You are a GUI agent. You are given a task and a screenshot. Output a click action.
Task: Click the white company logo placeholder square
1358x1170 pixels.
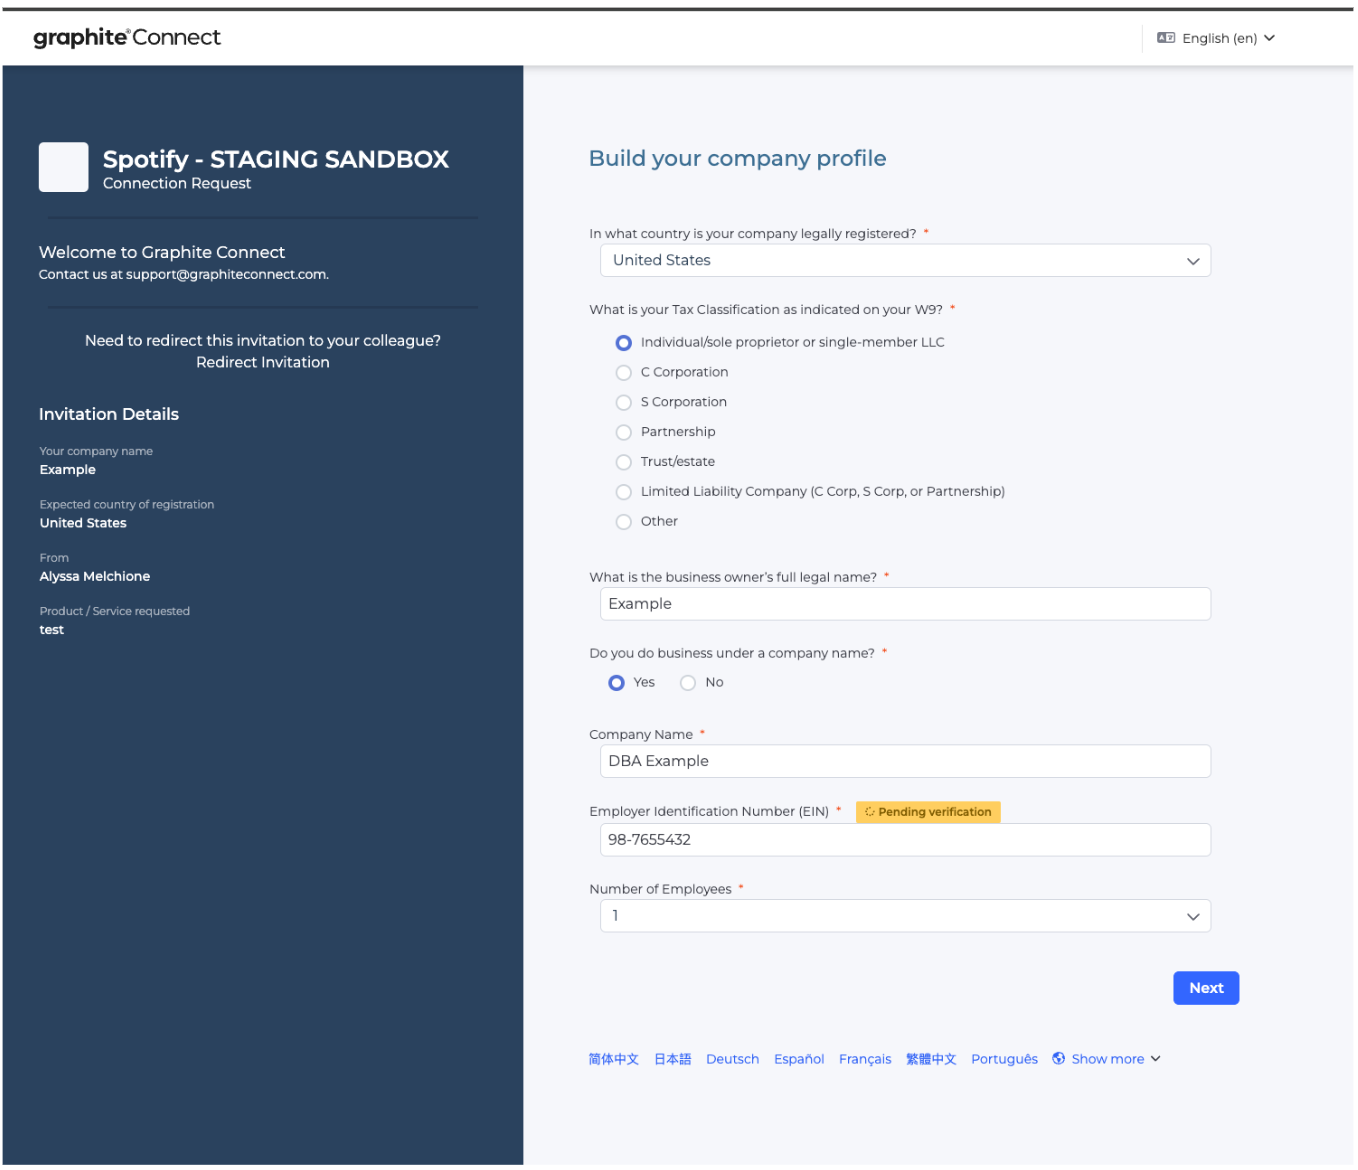(x=63, y=167)
